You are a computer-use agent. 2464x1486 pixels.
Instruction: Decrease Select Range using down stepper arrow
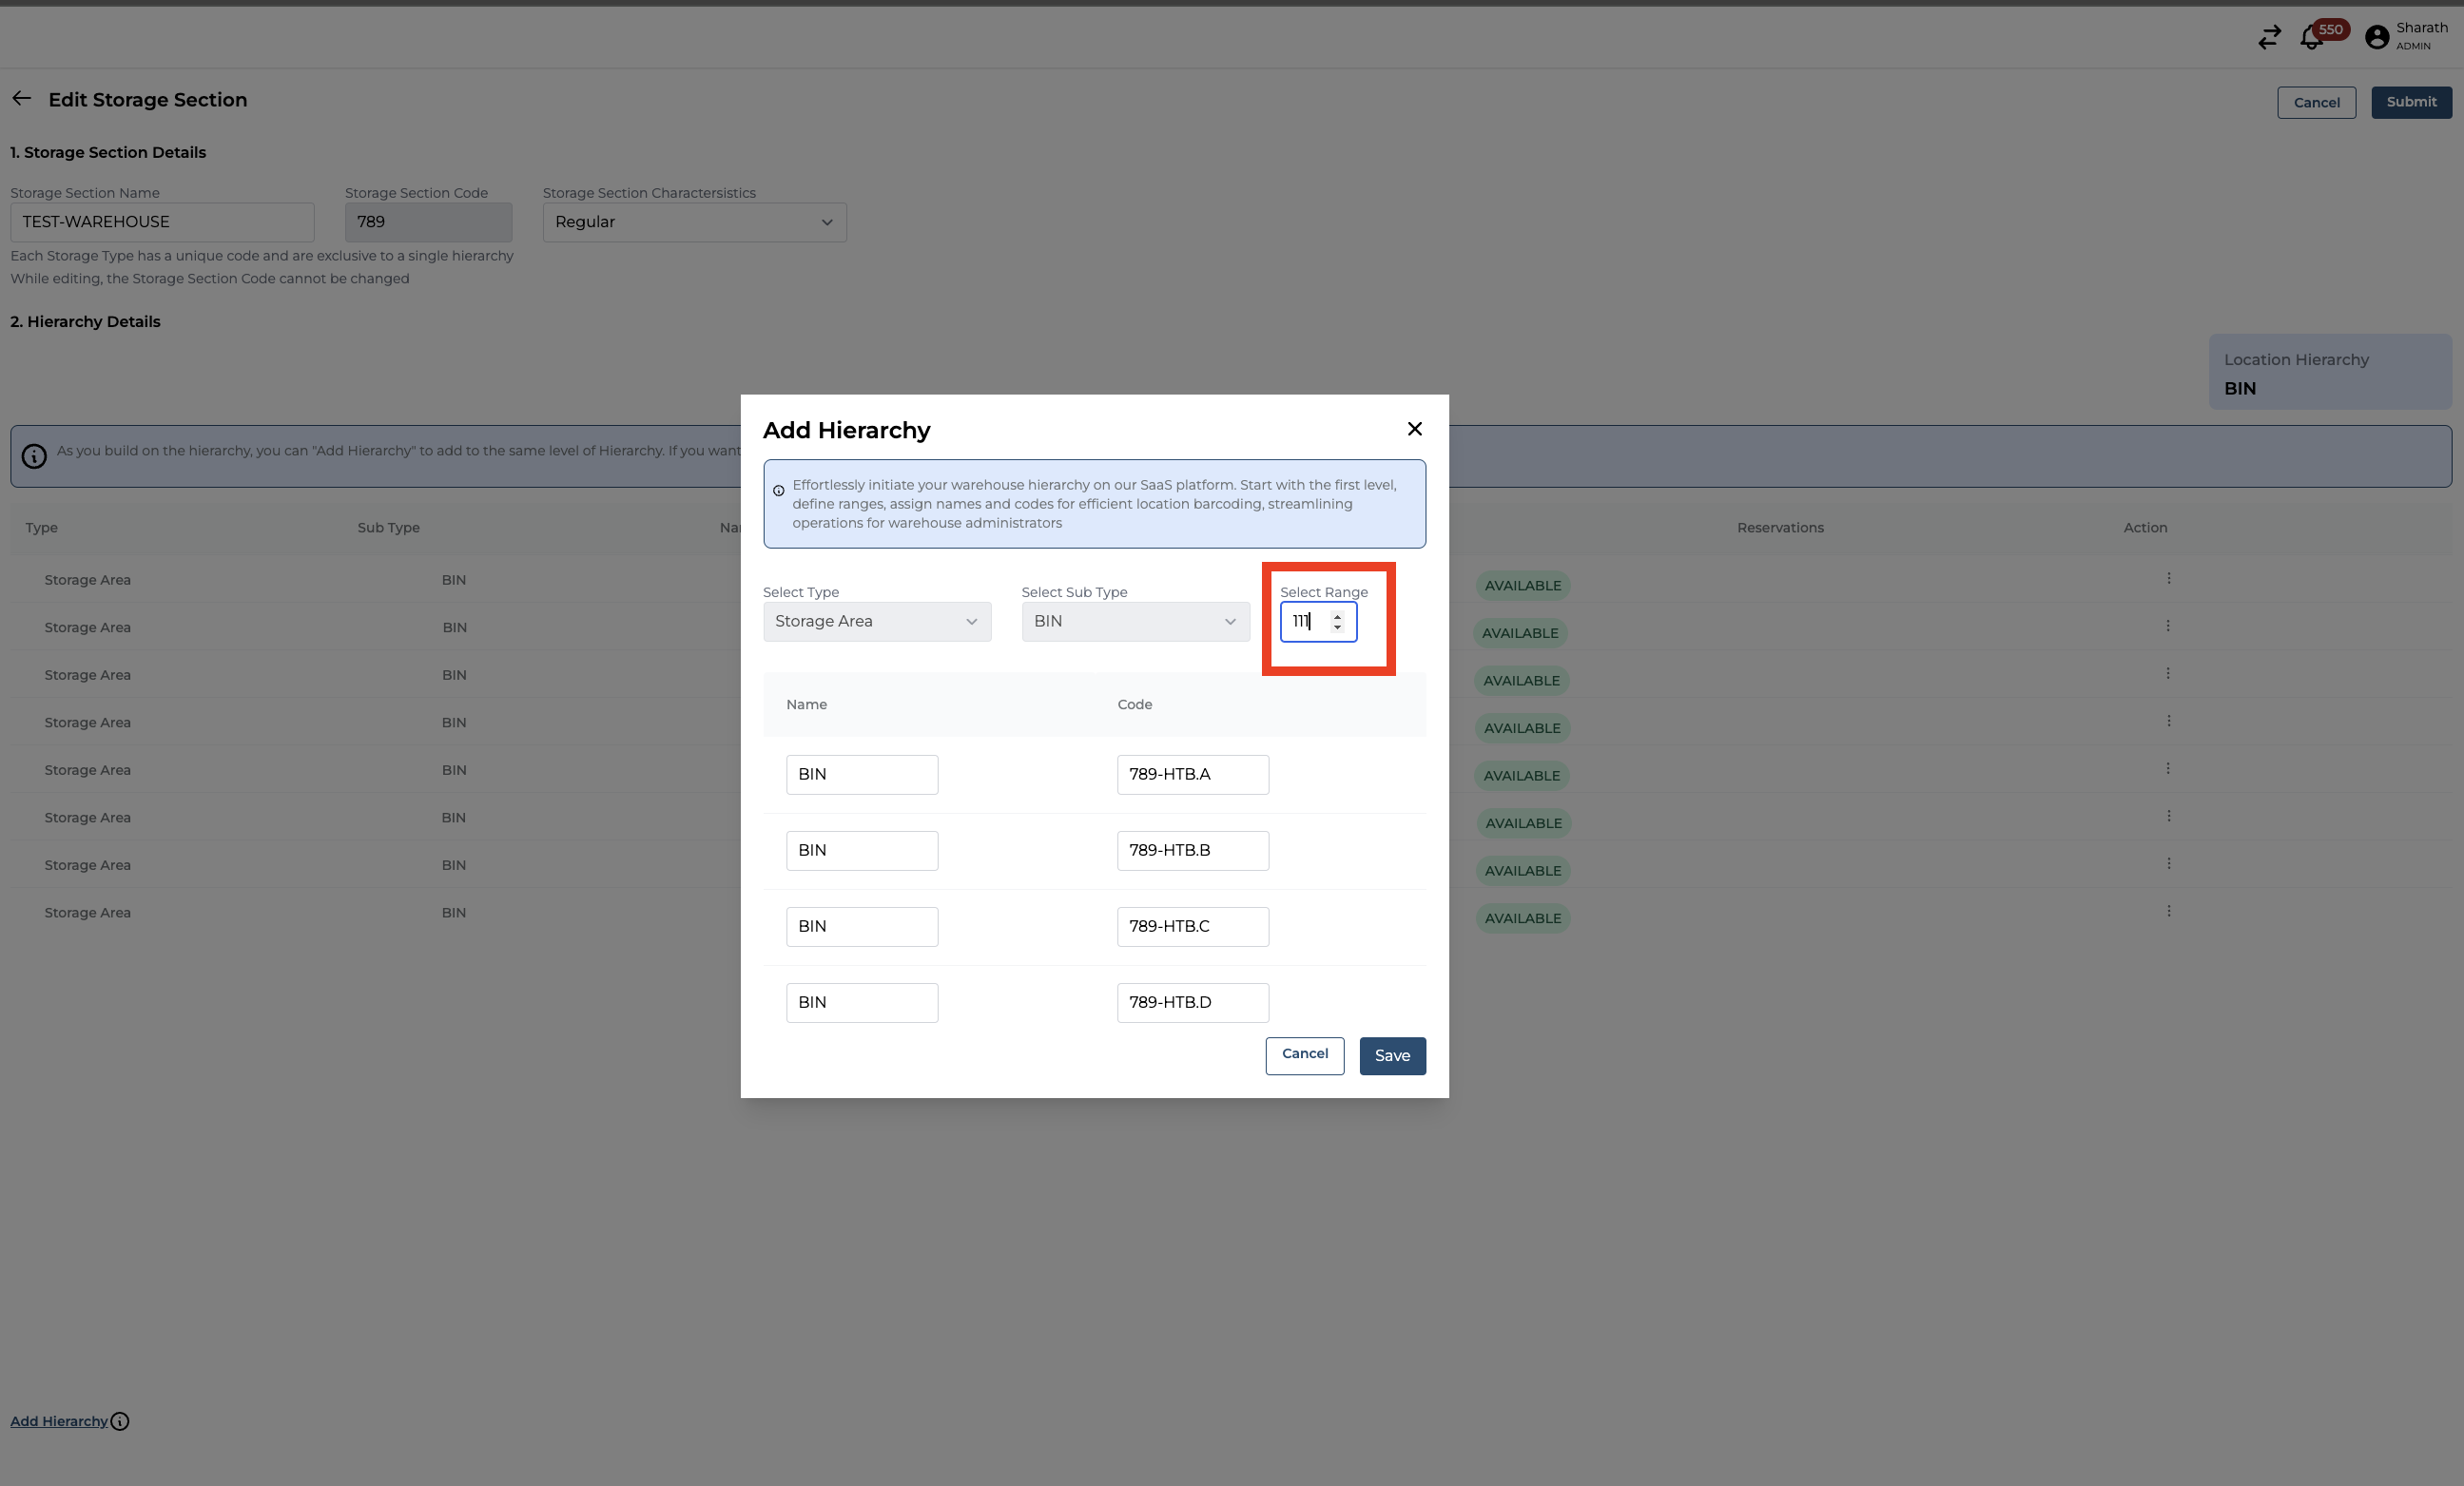[1337, 628]
